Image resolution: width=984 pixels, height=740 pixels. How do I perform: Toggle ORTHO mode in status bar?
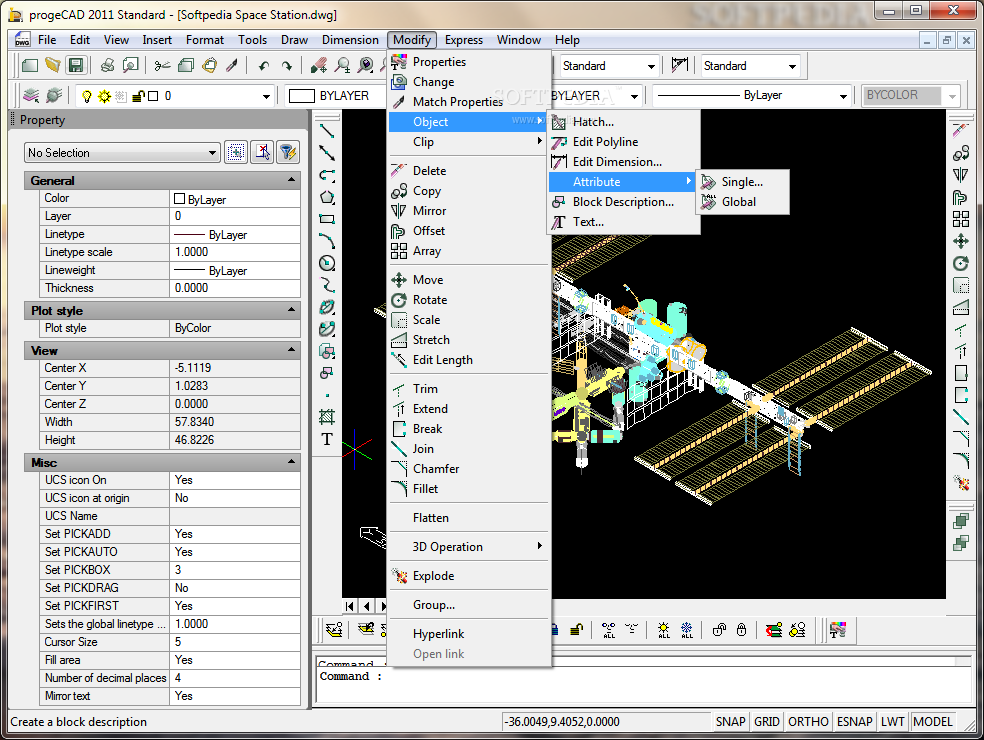(808, 722)
